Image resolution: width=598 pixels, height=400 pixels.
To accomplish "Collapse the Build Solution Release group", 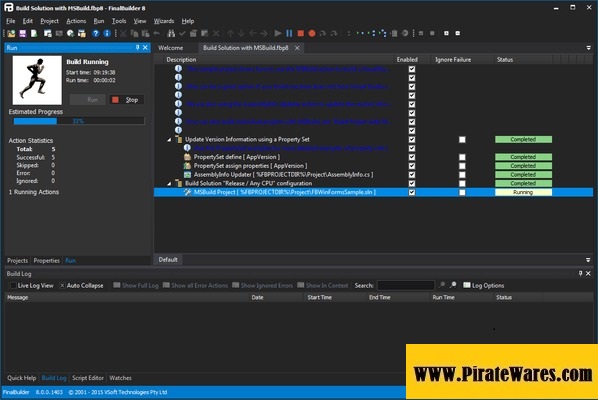I will [x=169, y=183].
